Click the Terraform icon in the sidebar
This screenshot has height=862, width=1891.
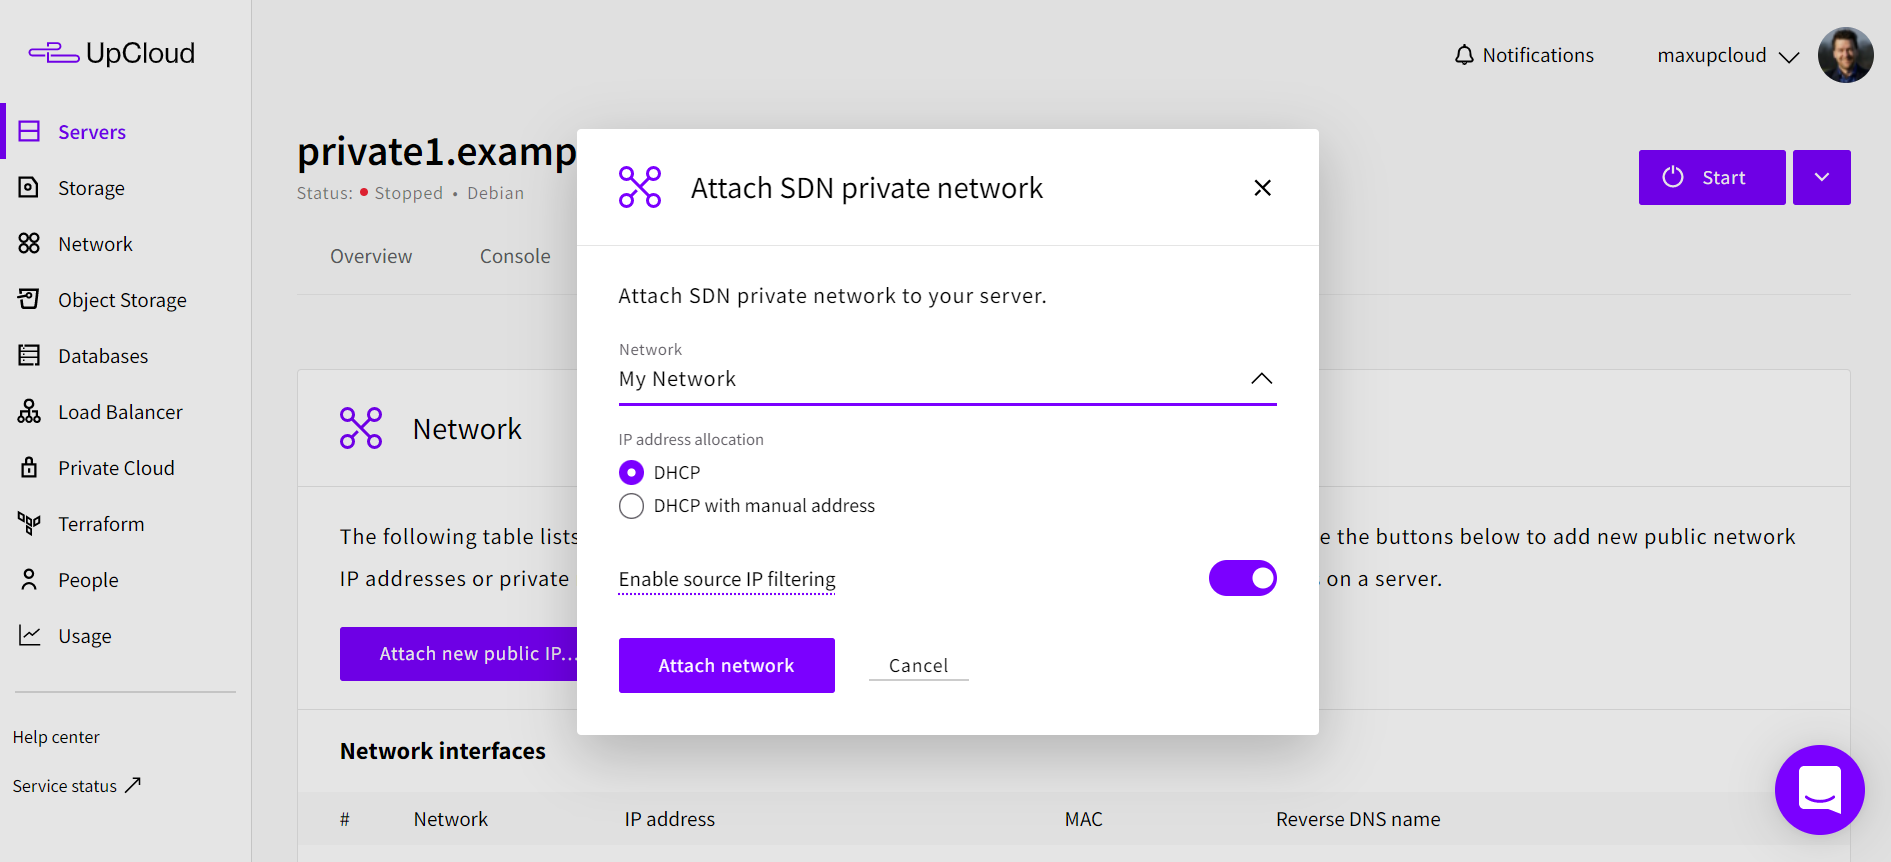[29, 523]
